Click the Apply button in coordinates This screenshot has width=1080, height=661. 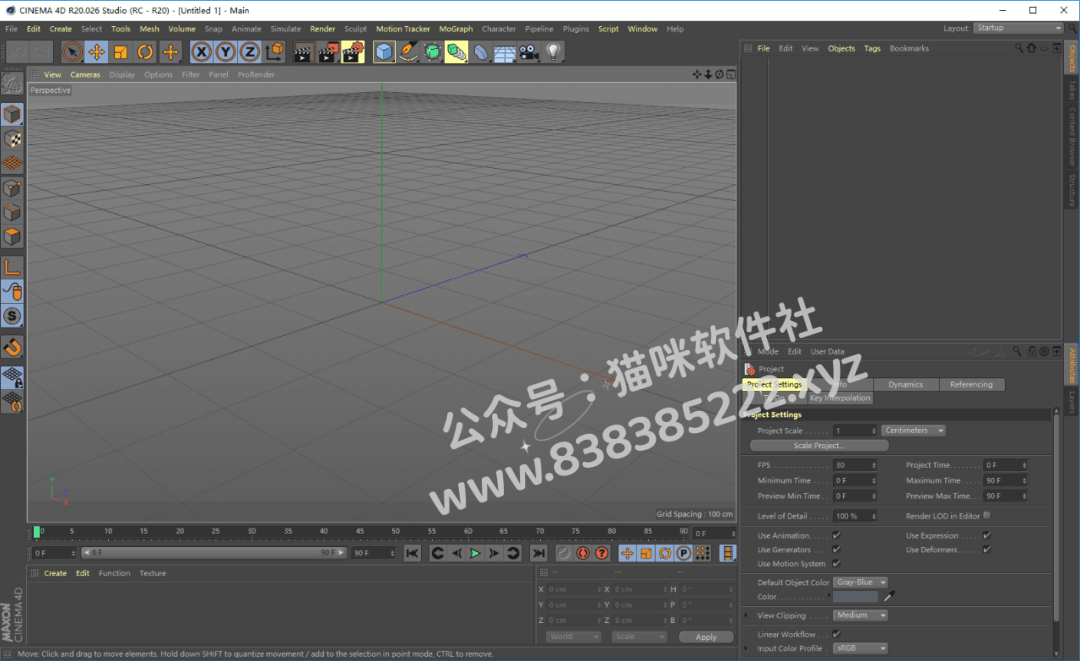click(706, 637)
